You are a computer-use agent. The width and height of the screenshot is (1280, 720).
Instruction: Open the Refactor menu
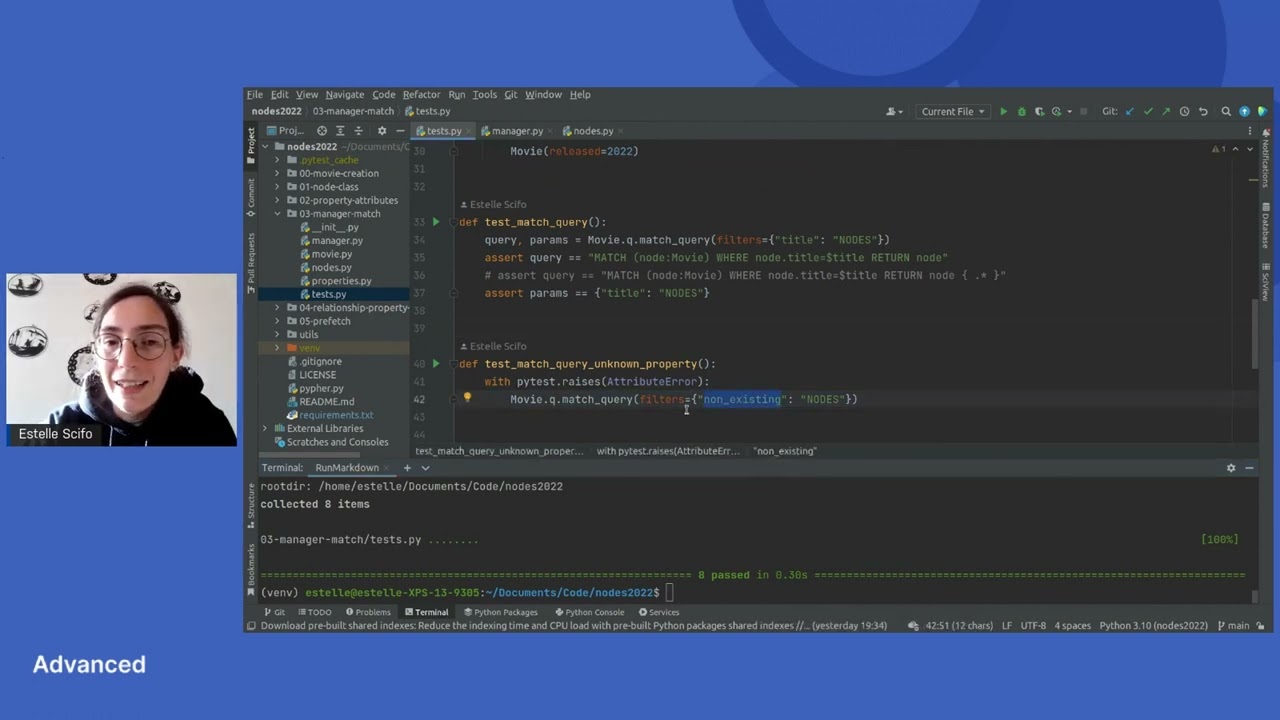click(x=421, y=95)
